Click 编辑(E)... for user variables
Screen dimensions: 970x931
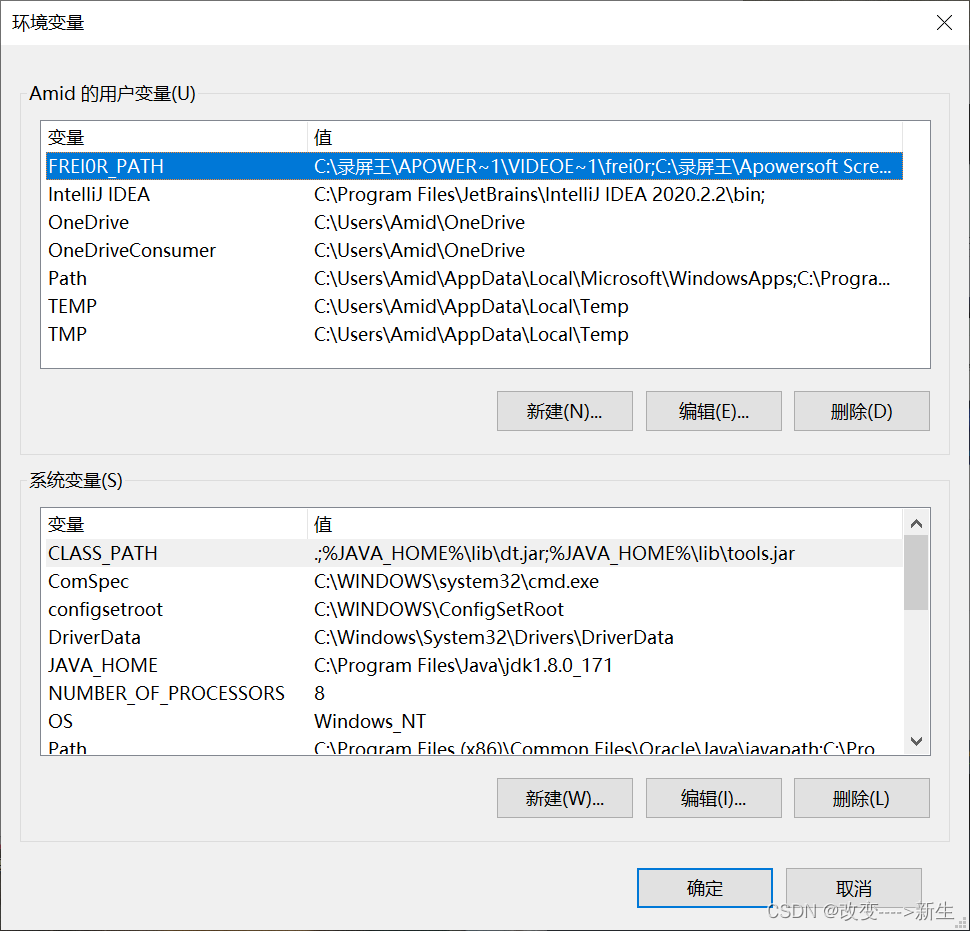click(713, 411)
